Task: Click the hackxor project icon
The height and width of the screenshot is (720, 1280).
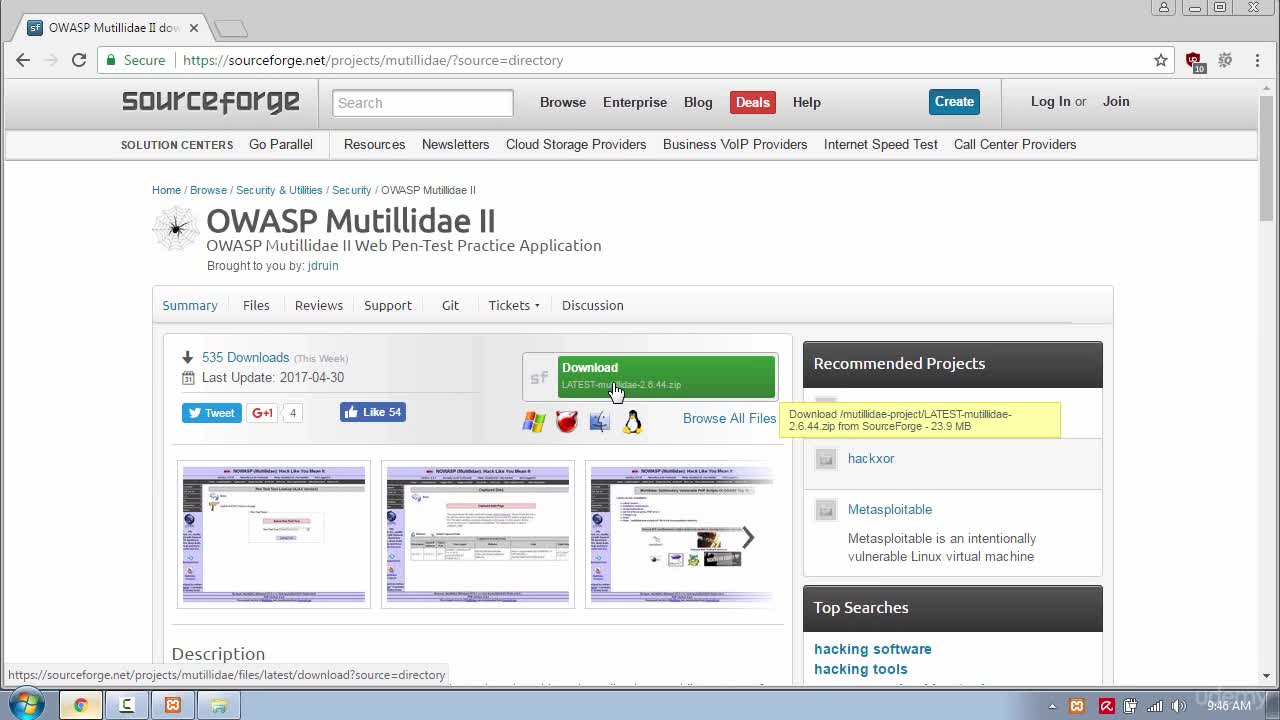Action: (826, 459)
